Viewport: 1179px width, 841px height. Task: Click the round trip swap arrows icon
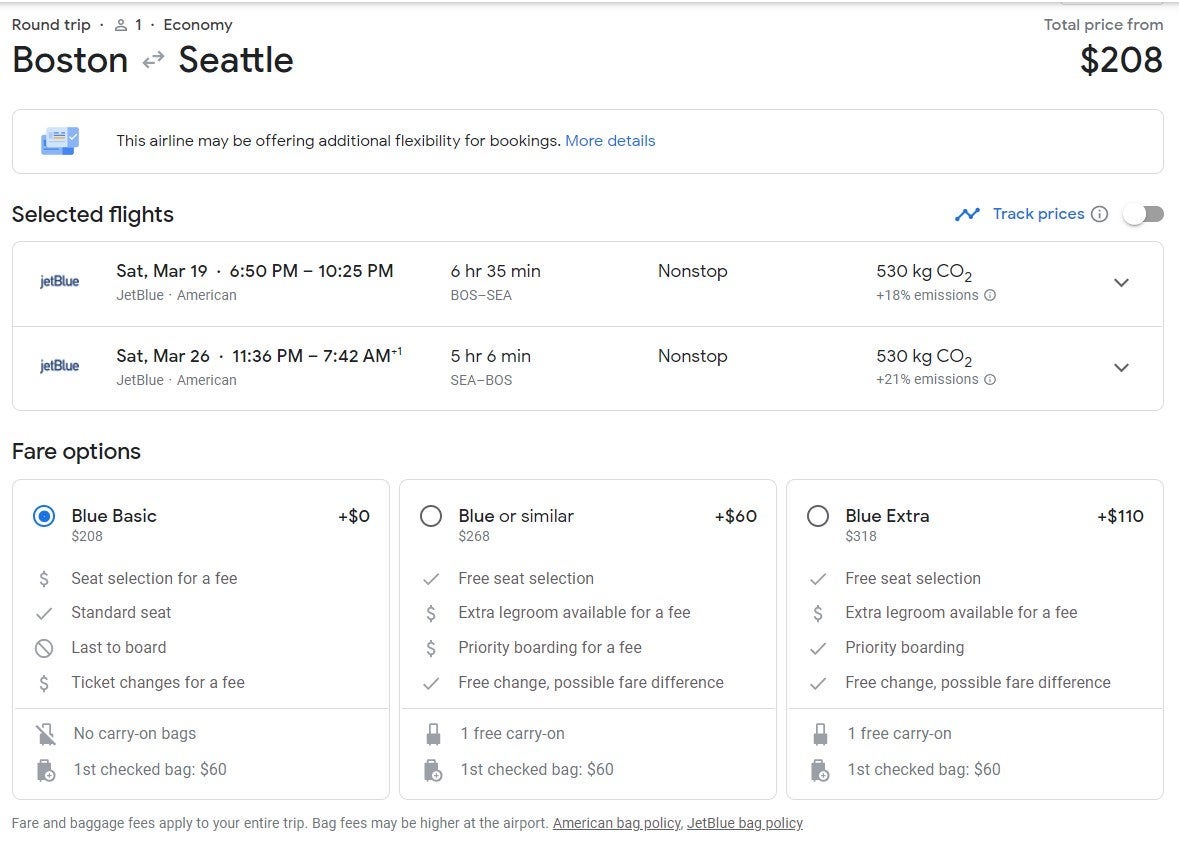153,60
